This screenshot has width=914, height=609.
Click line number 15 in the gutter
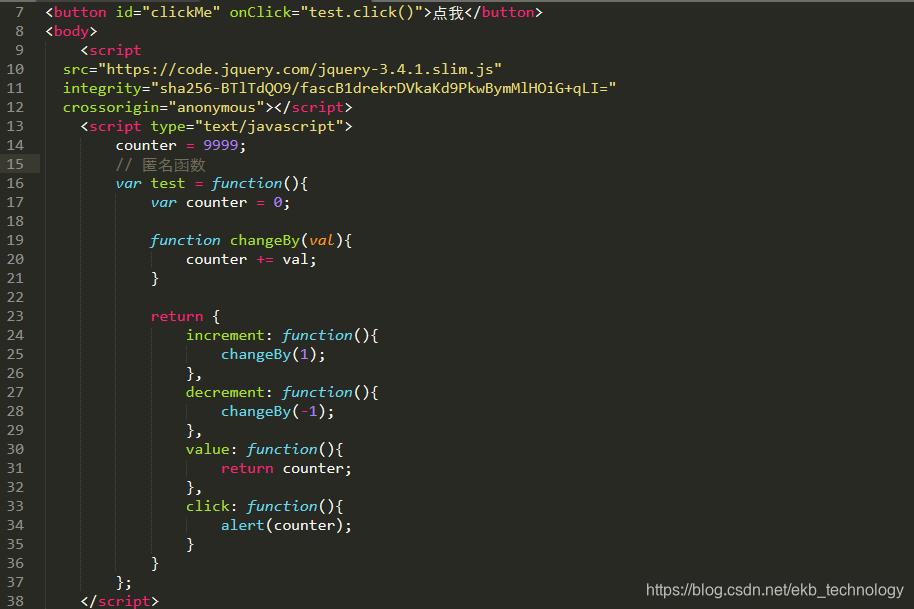click(x=15, y=164)
